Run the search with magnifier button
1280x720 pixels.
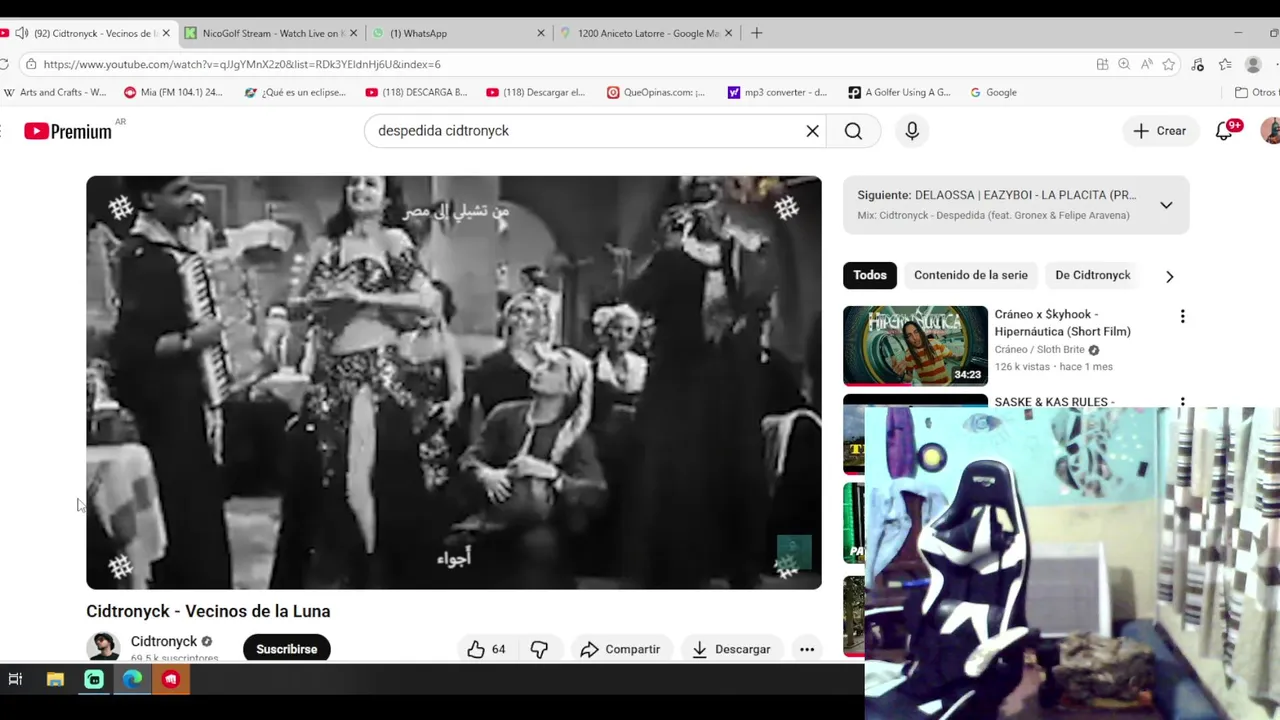[853, 131]
